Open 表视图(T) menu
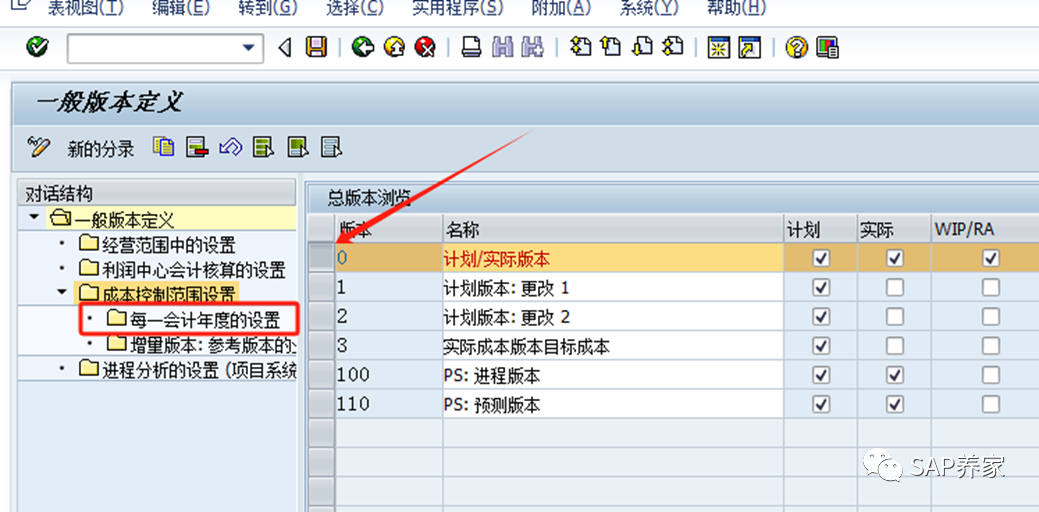The image size is (1039, 512). pyautogui.click(x=85, y=8)
